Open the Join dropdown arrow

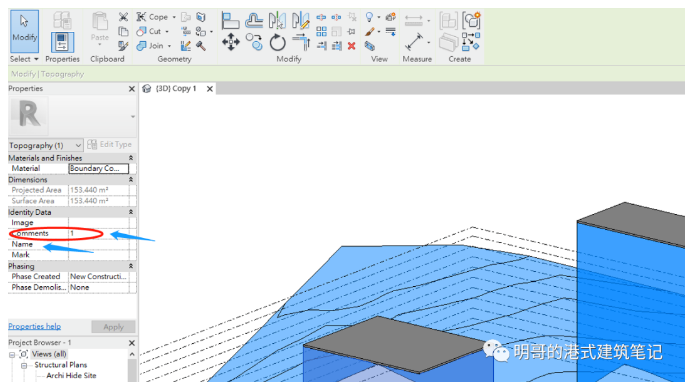(170, 46)
